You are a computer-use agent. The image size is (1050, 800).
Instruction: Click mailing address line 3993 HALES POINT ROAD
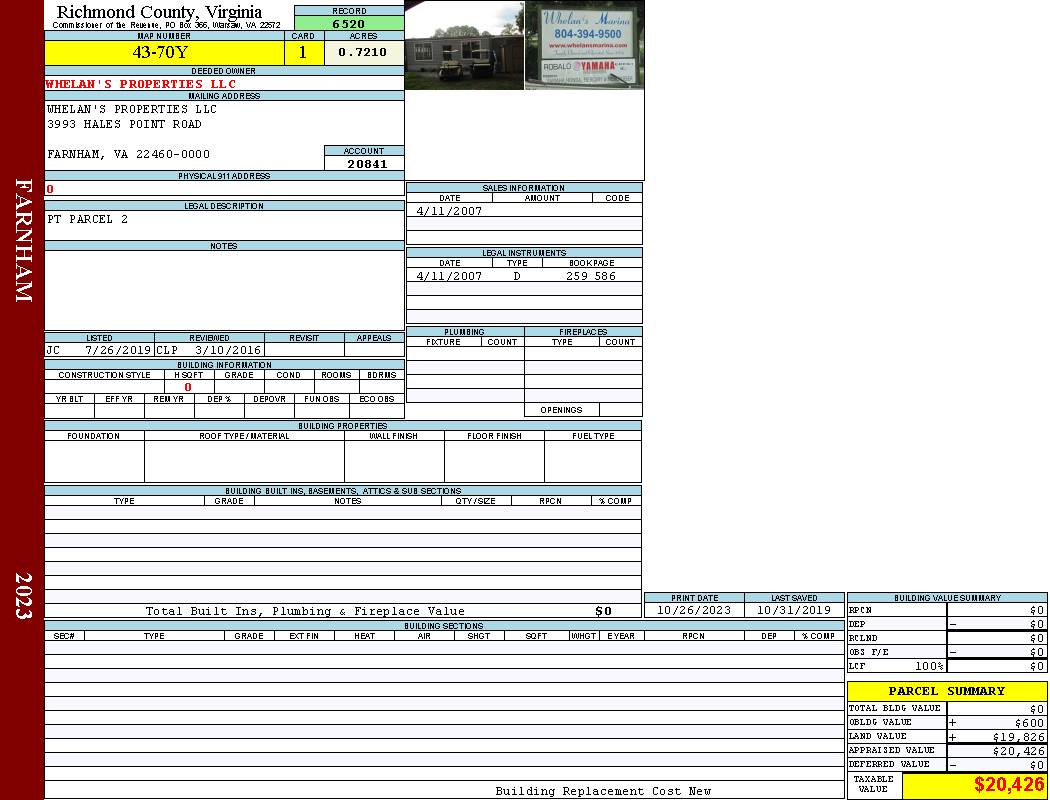[x=124, y=125]
